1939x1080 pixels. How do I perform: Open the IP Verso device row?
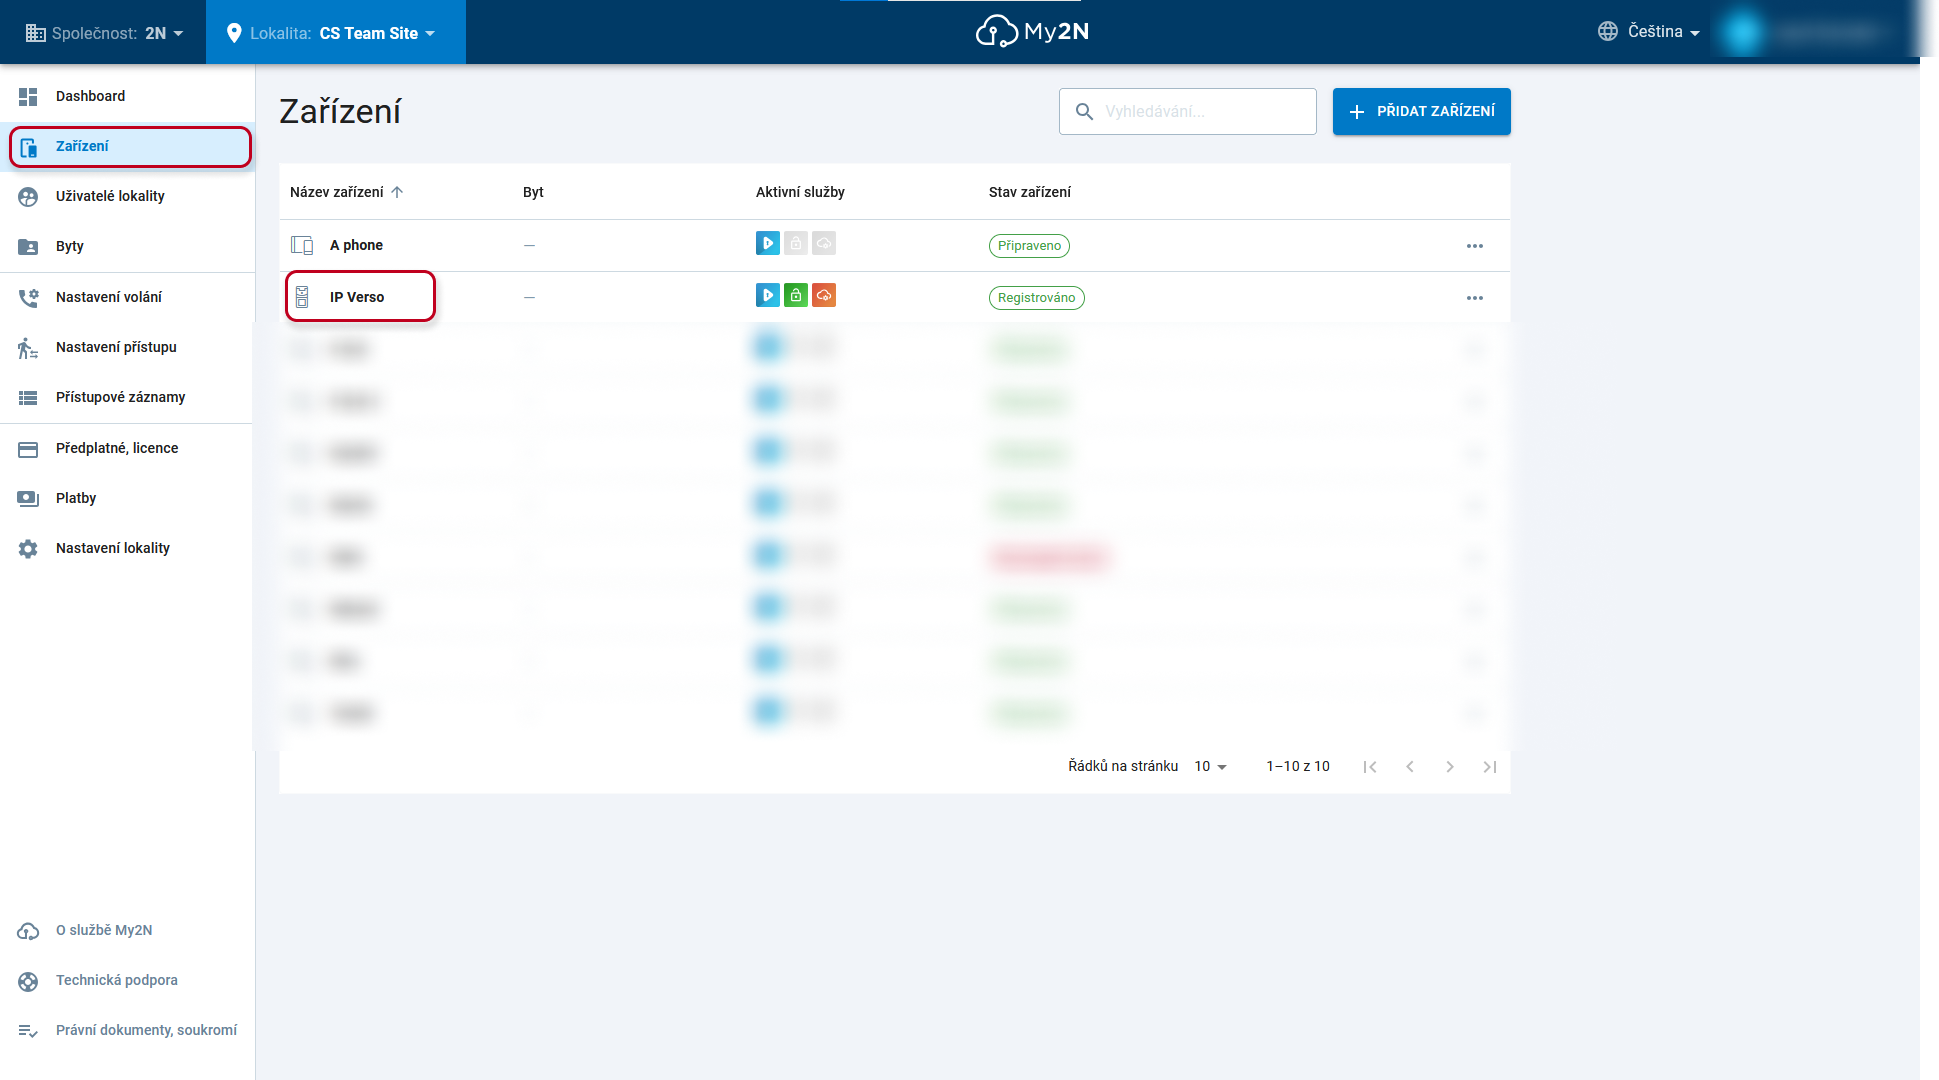894,298
